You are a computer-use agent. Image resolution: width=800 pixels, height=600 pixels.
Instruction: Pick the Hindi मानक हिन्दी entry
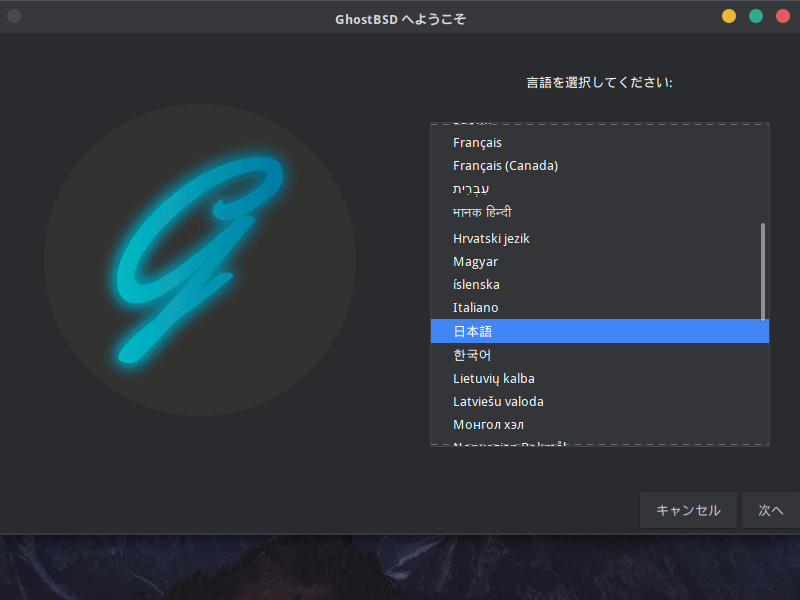(x=599, y=212)
